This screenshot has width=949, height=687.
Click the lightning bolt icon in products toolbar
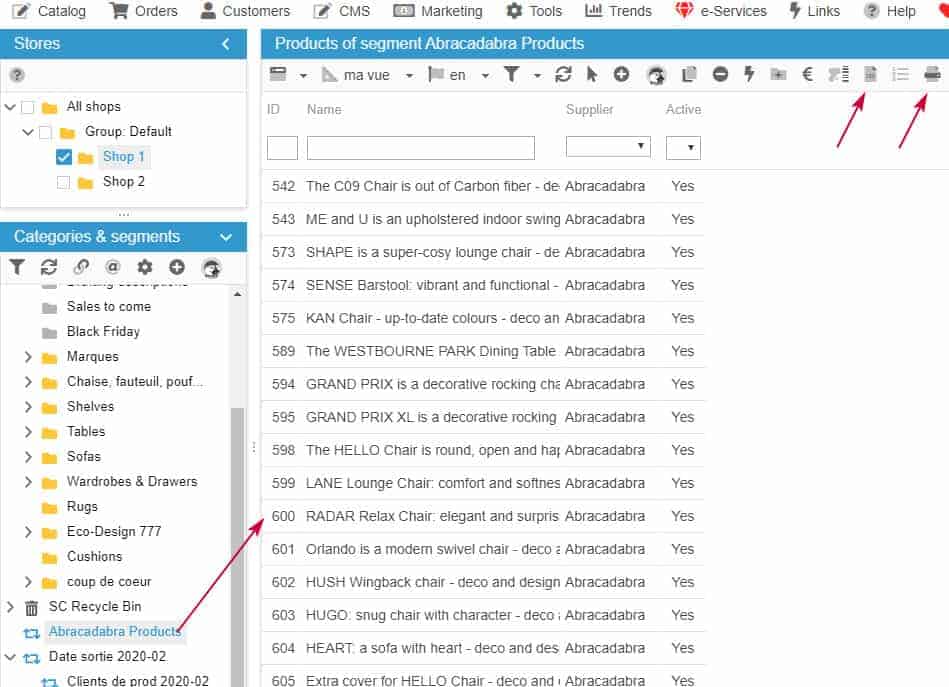748,74
